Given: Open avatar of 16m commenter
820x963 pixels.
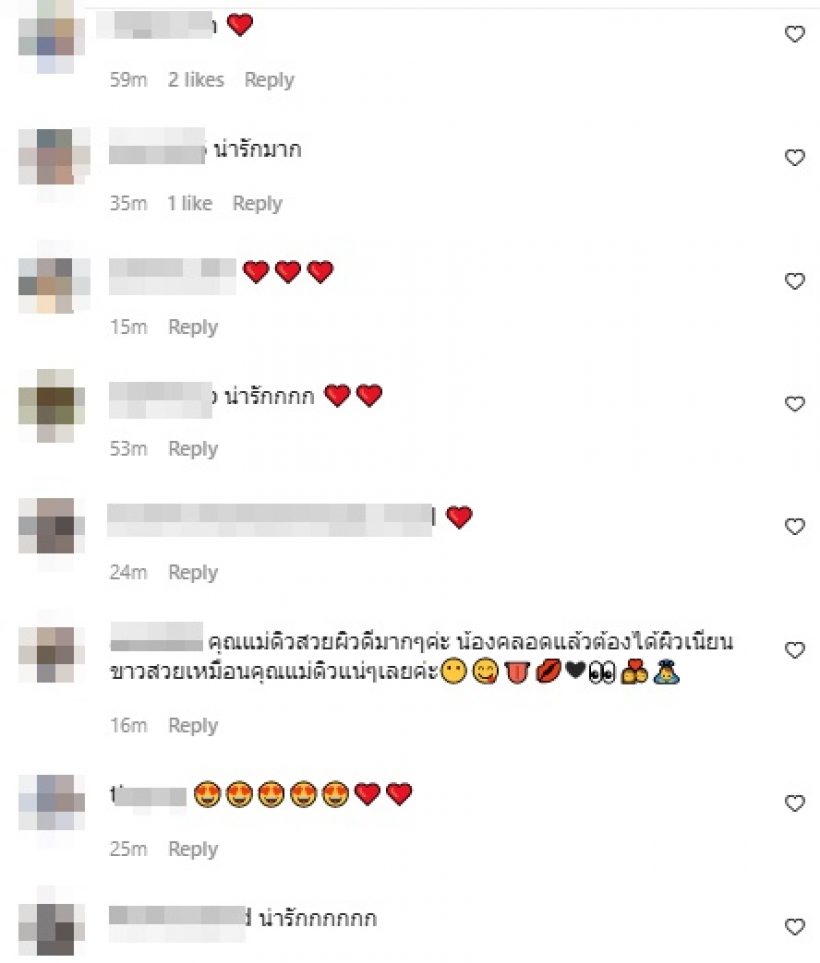Looking at the screenshot, I should point(54,651).
